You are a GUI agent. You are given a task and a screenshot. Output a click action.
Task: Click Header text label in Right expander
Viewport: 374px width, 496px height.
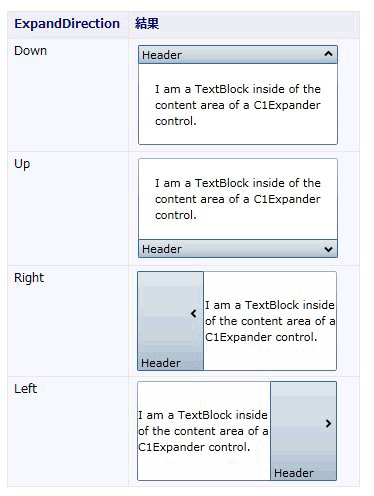tap(161, 363)
